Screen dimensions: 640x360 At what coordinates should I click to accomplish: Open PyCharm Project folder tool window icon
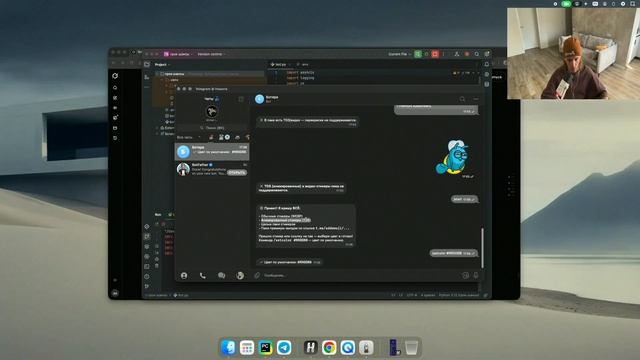[147, 64]
